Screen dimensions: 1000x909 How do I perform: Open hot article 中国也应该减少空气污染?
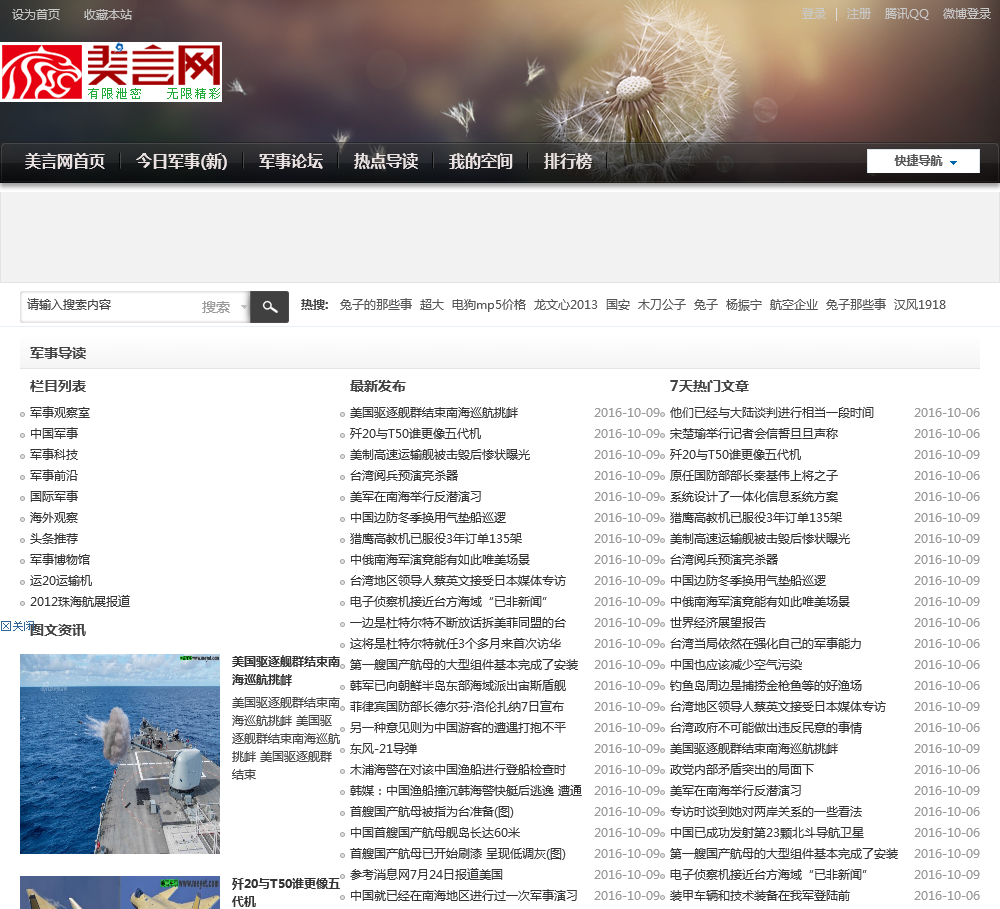(x=736, y=665)
